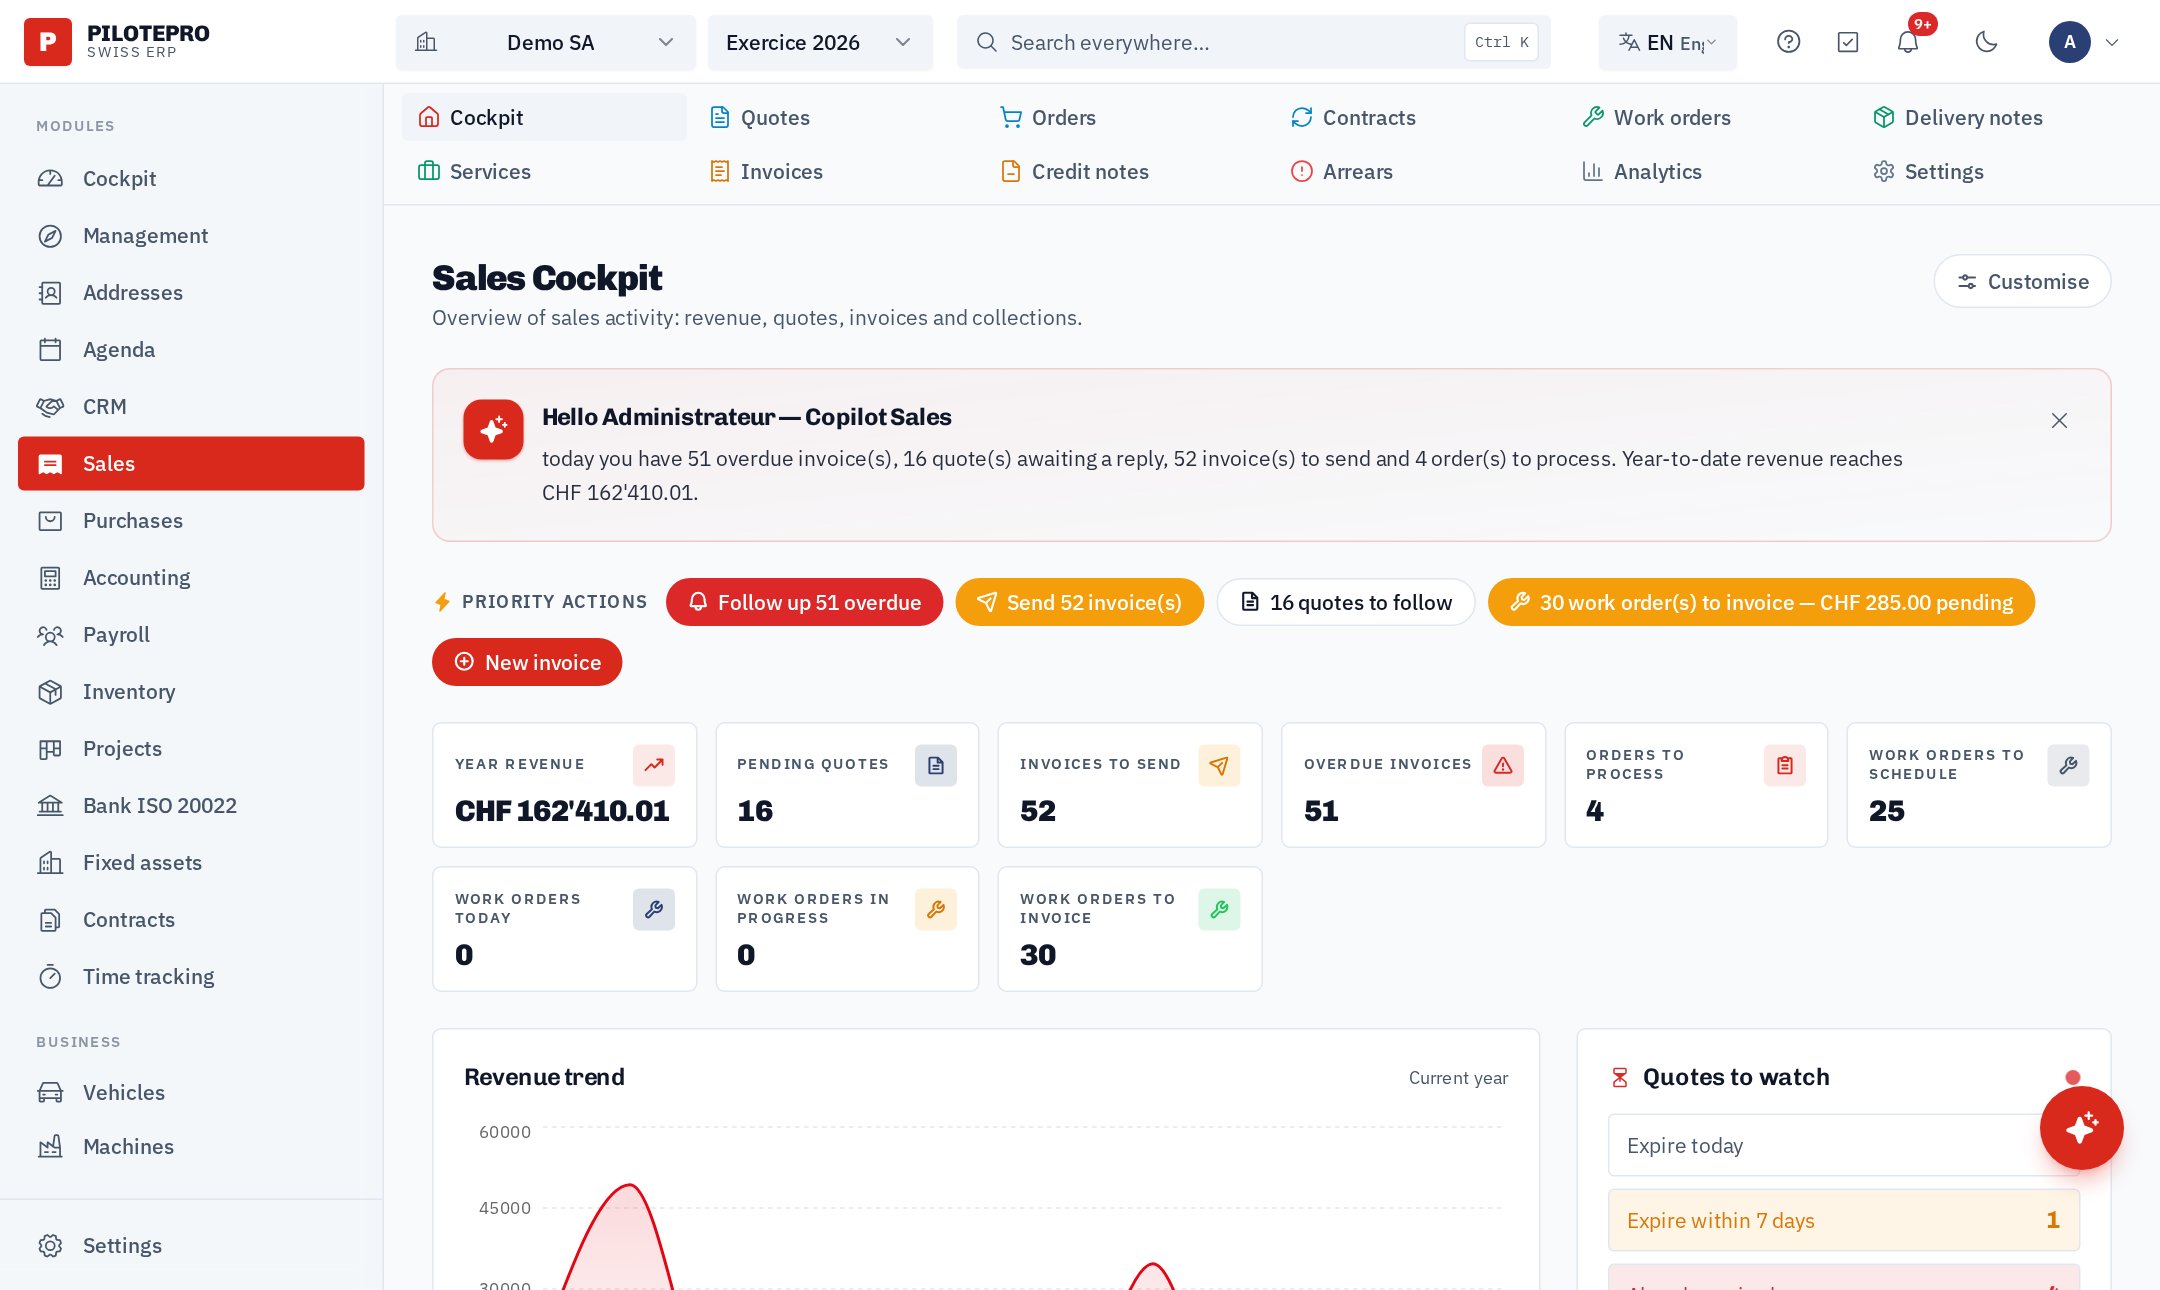Focus the Search everywhere field
Image resolution: width=2160 pixels, height=1290 pixels.
[1254, 42]
